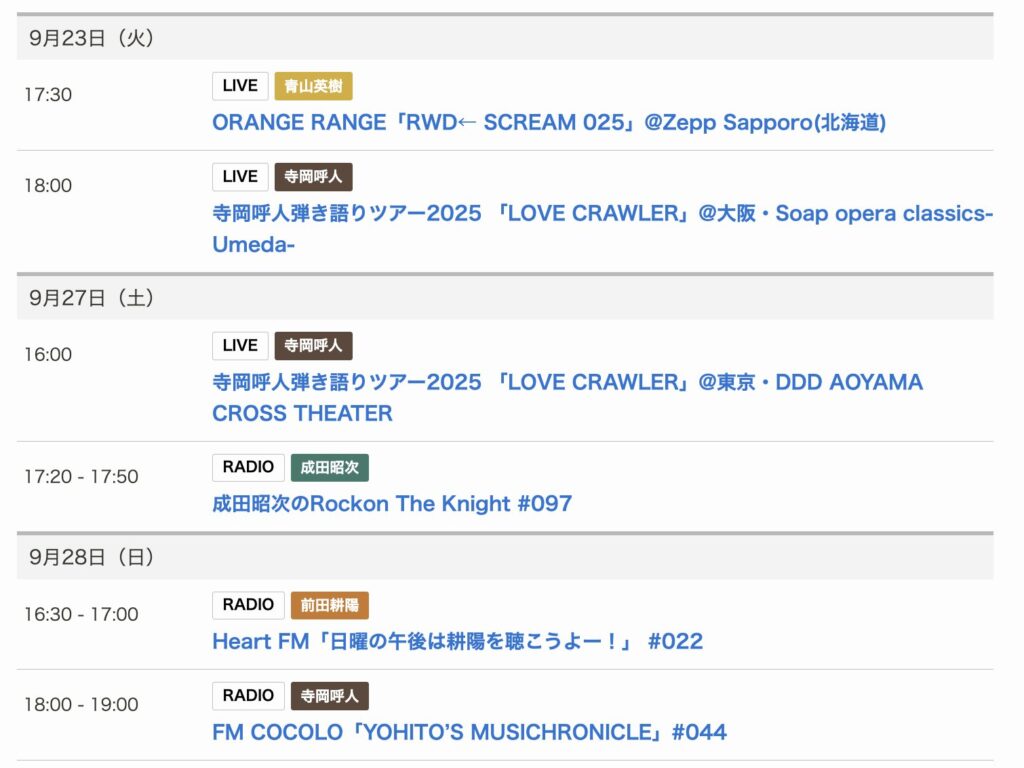Click the yellow 青山英樹 artist tag
The image size is (1024, 768).
click(x=314, y=86)
